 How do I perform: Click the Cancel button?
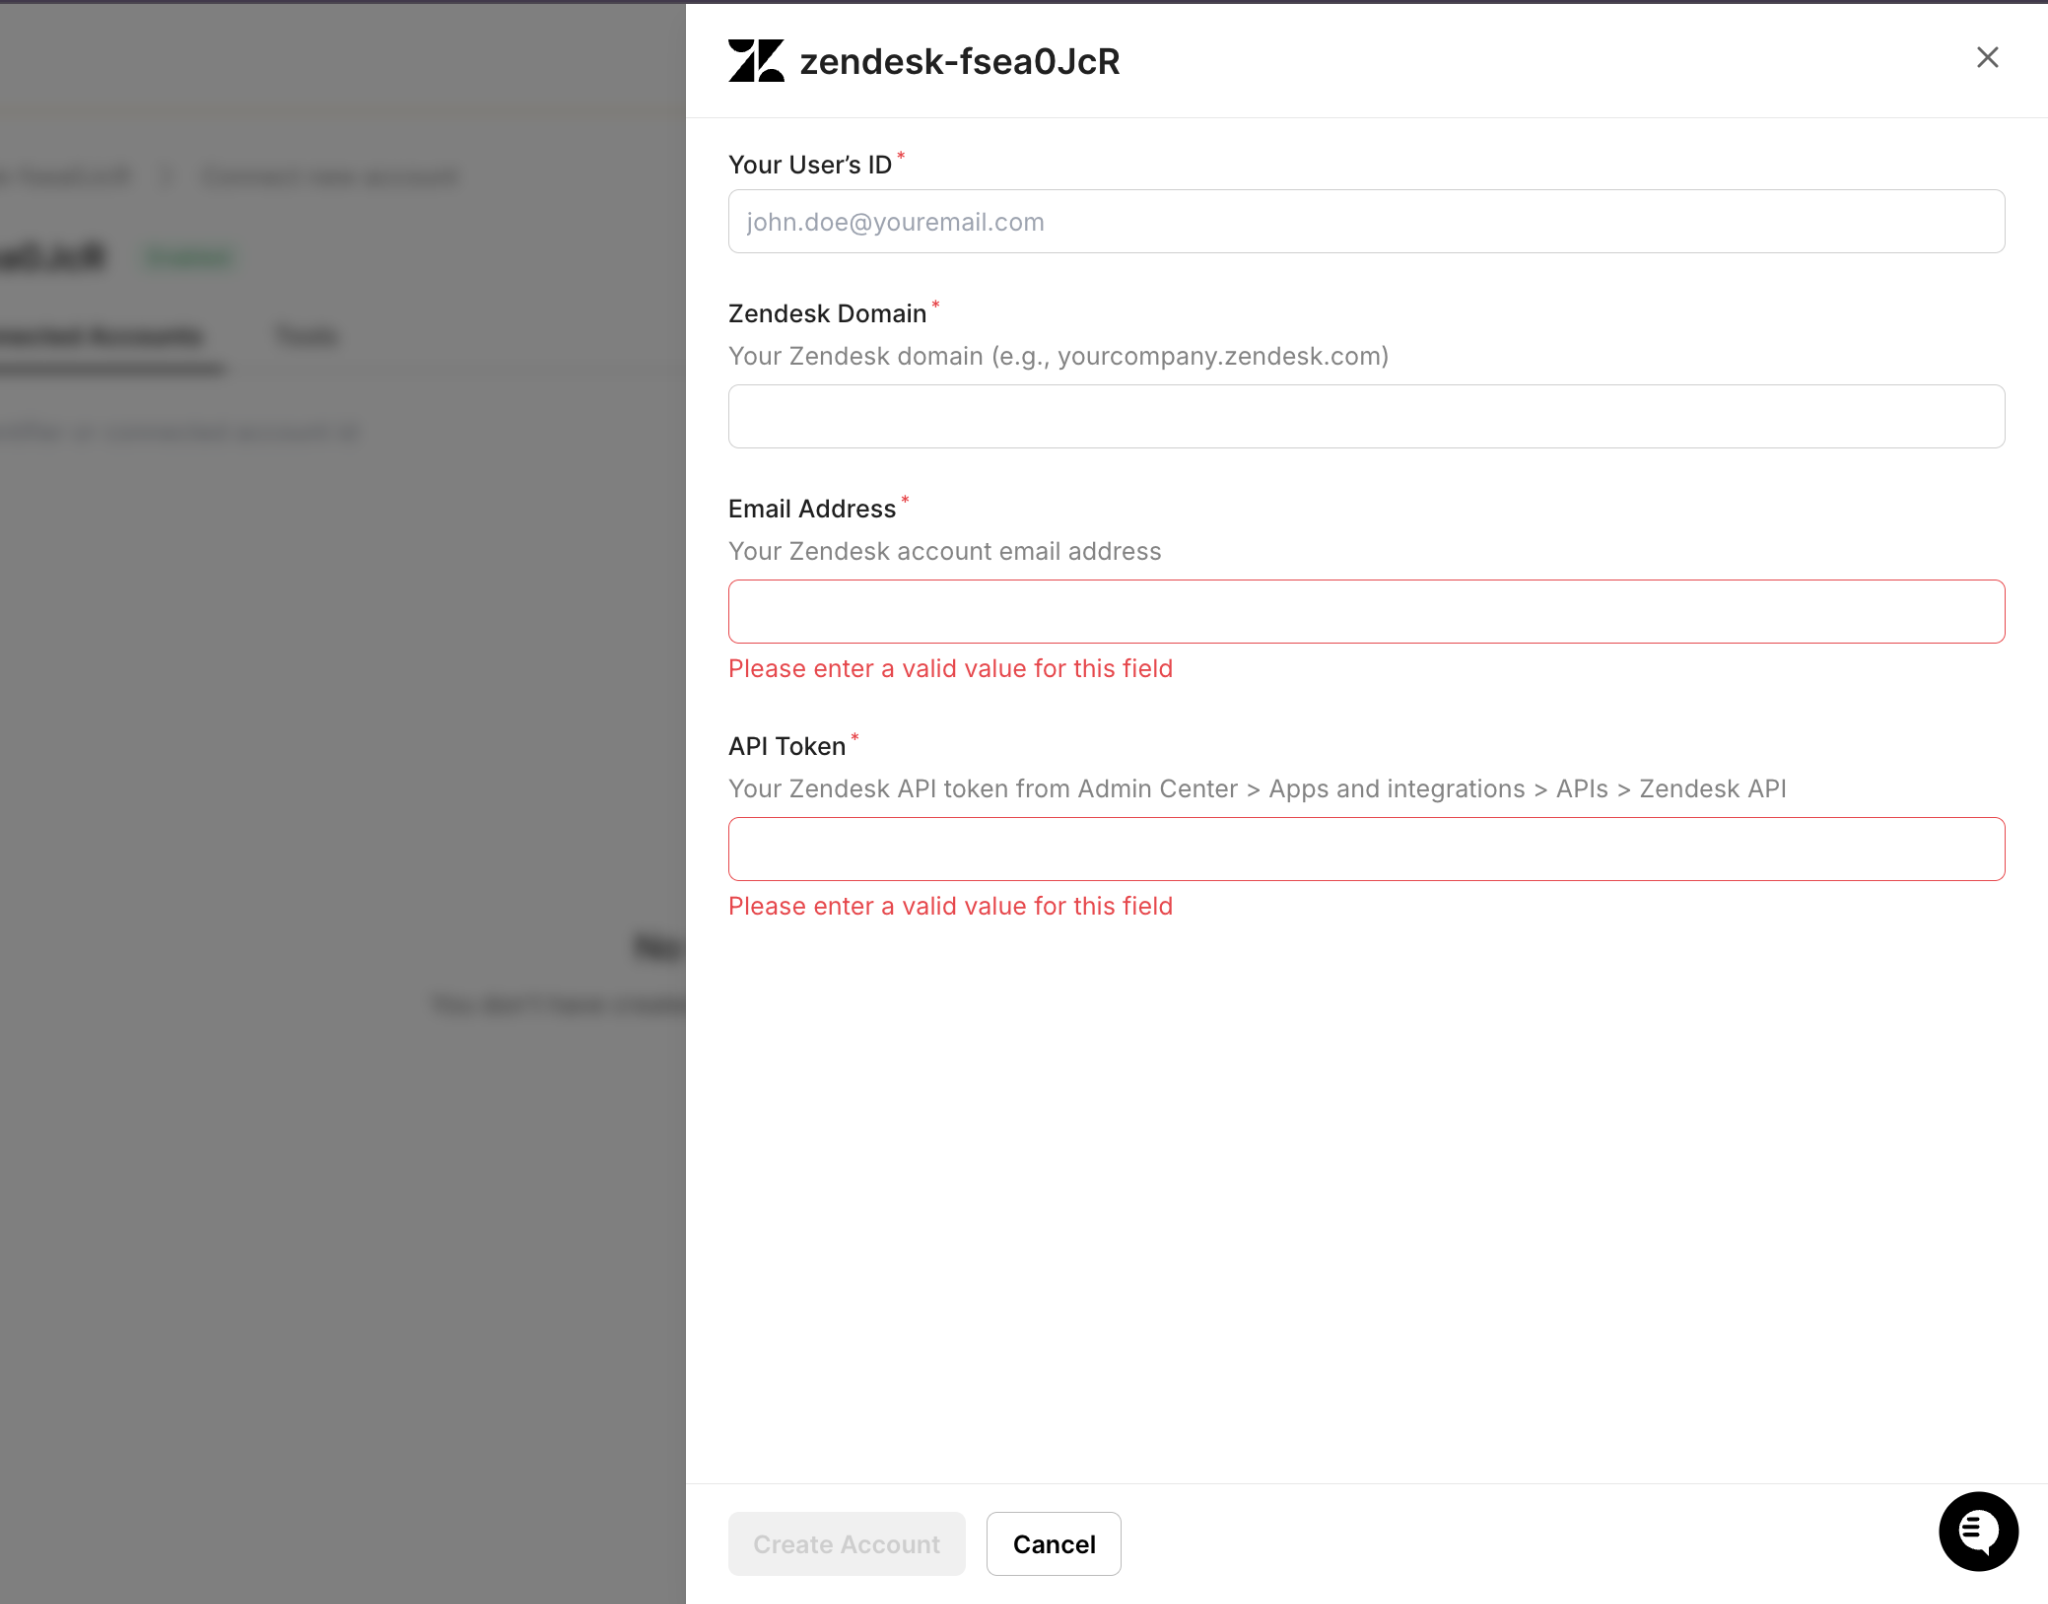tap(1053, 1543)
